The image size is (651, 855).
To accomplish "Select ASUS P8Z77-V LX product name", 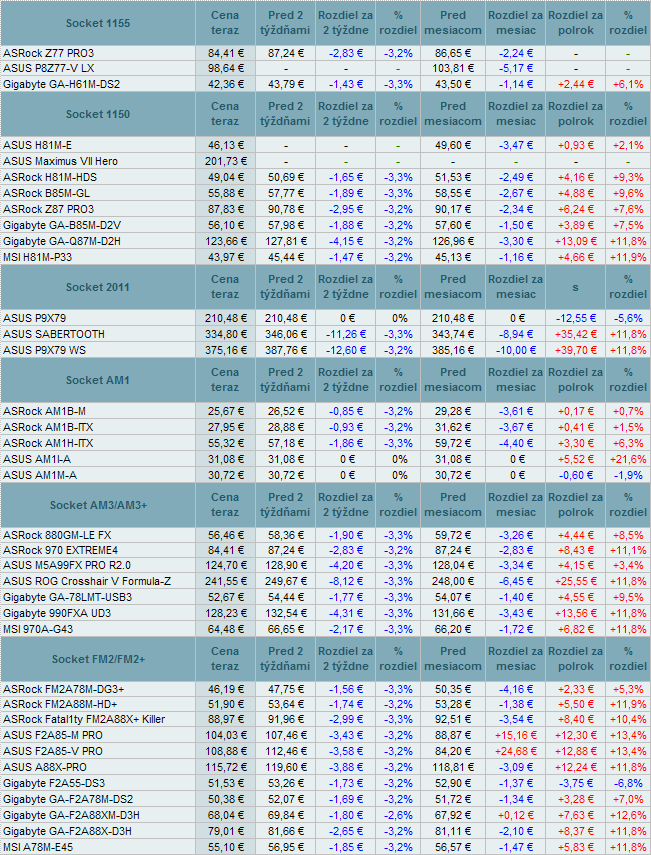I will (49, 68).
